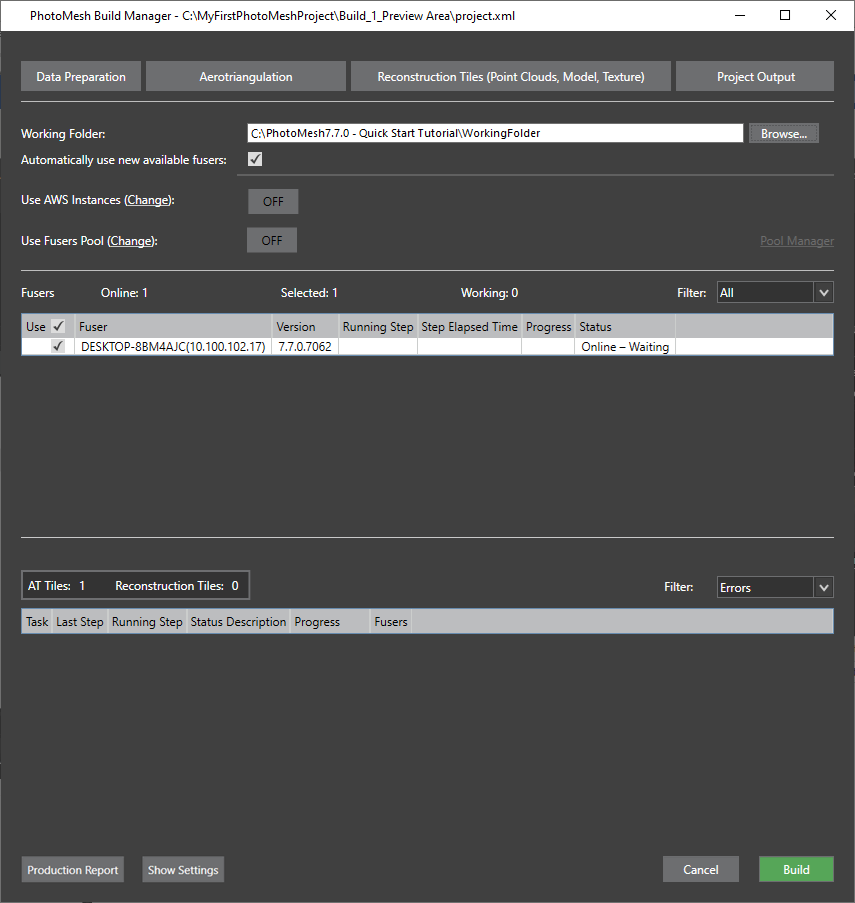The height and width of the screenshot is (903, 855).
Task: Cancel the build dialog
Action: [x=701, y=869]
